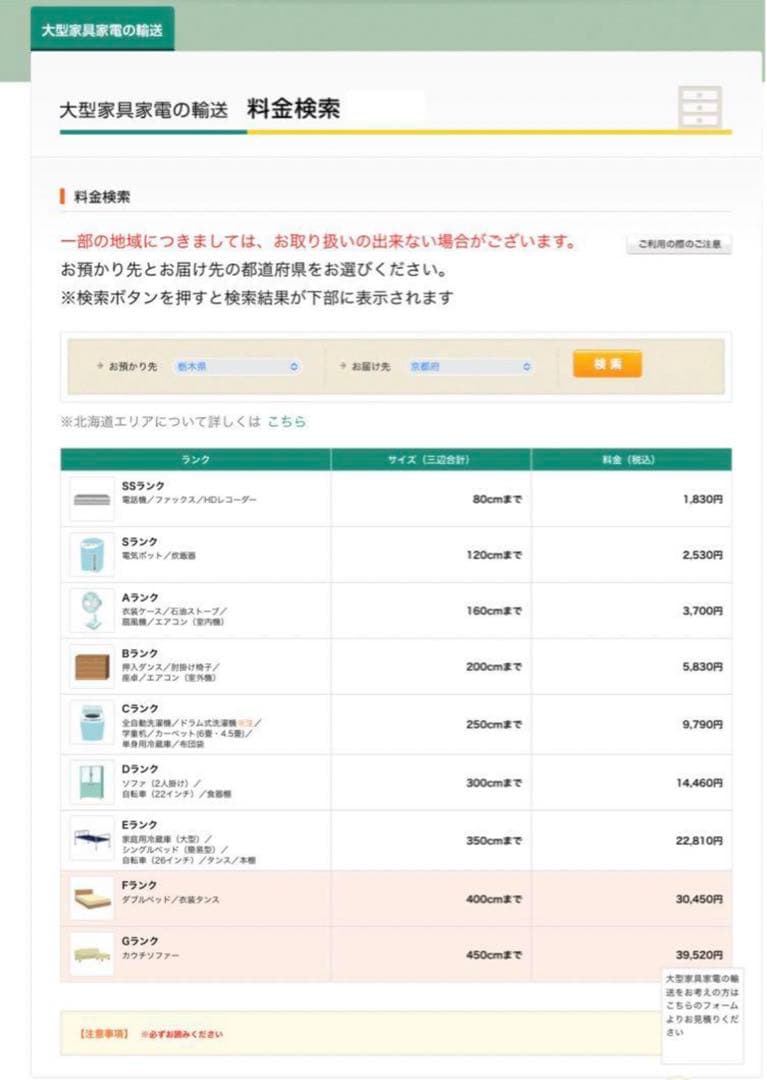The image size is (767, 1080).
Task: Select the washing machine icon for Cランク
Action: pos(90,725)
